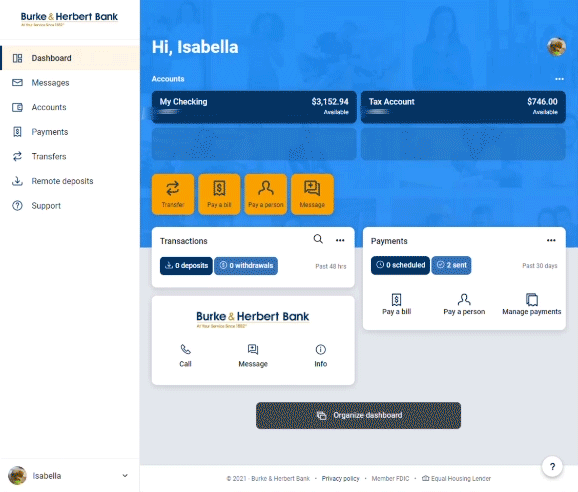Viewport: 578px width, 492px height.
Task: Select the 0 withdrawals filter
Action: pyautogui.click(x=246, y=266)
